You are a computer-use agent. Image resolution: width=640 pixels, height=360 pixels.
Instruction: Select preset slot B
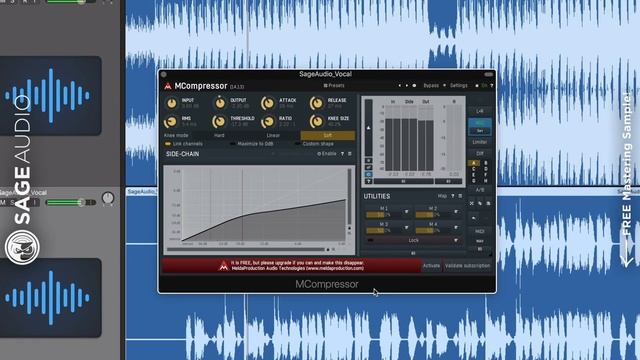coord(486,163)
